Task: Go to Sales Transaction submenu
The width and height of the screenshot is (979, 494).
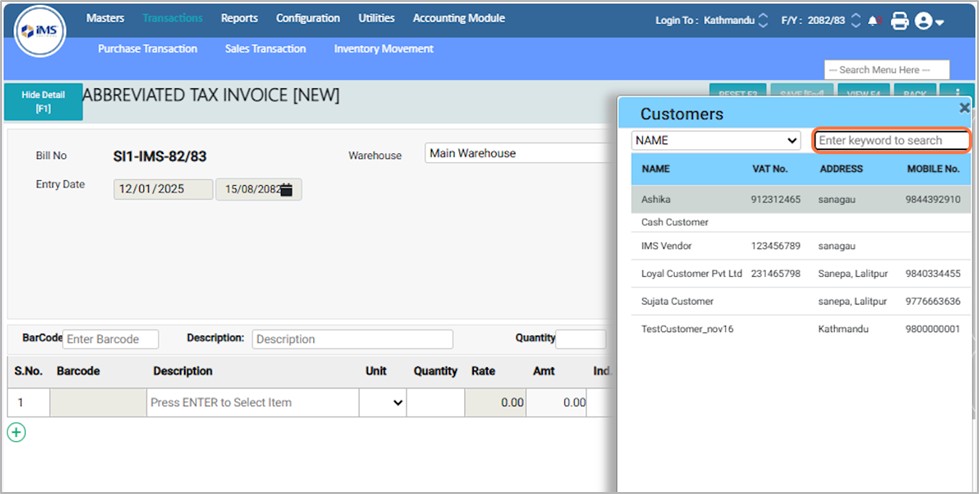Action: click(265, 48)
